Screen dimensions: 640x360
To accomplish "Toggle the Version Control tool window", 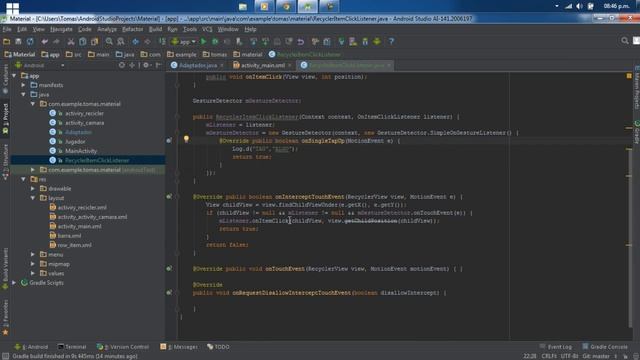I will point(122,347).
